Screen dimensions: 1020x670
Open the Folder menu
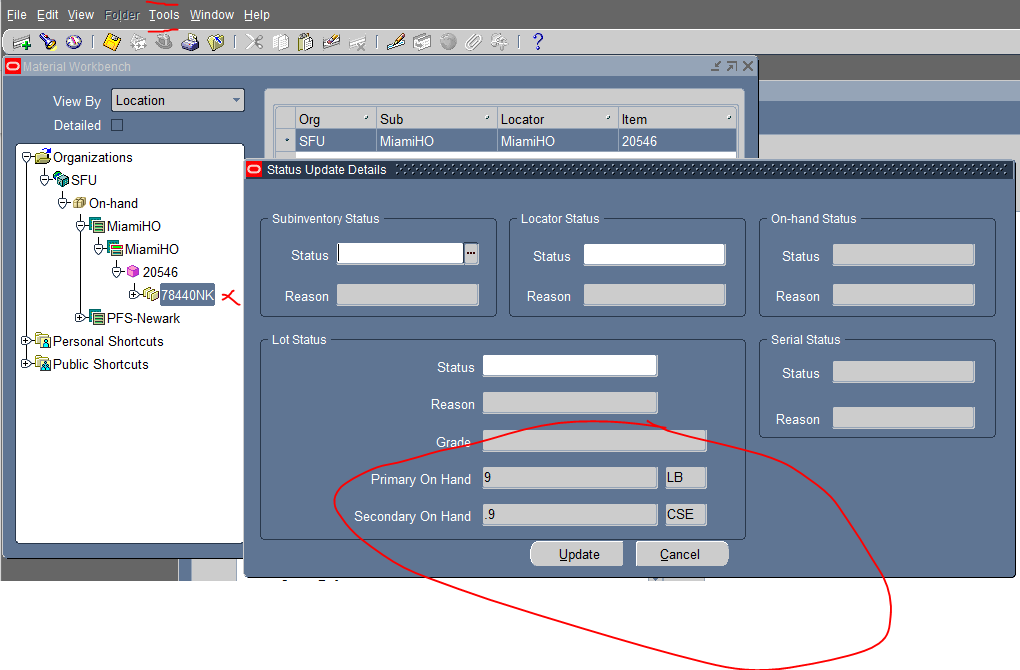(121, 14)
